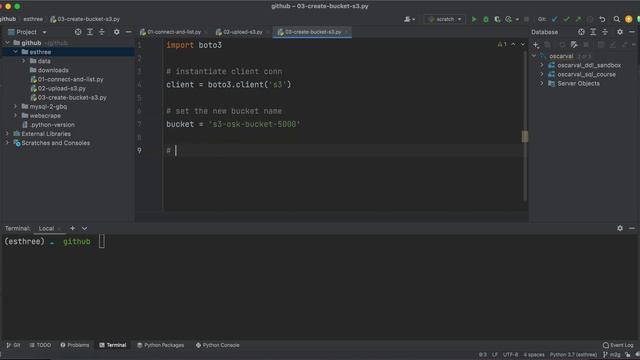This screenshot has height=360, width=640.
Task: Hide the Terminal panel with minus icon
Action: coord(631,228)
